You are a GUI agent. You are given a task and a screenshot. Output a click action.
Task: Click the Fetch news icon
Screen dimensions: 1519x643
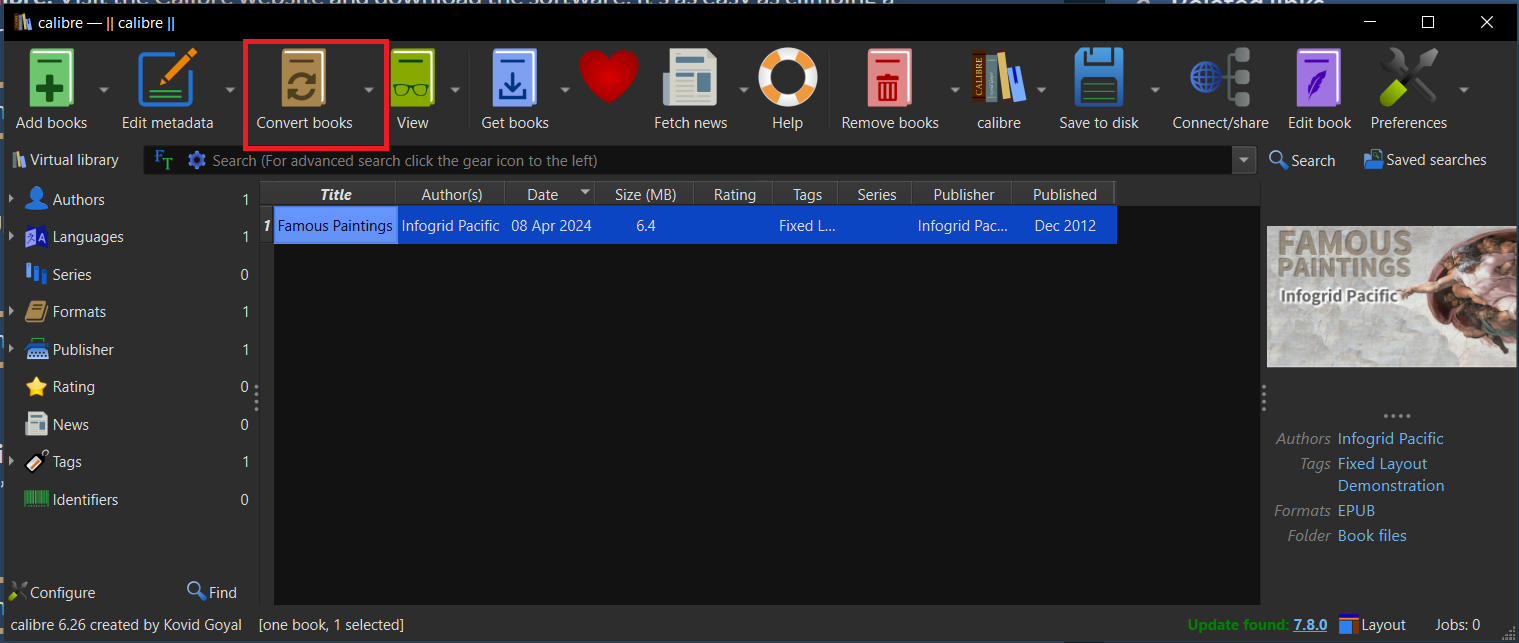(x=689, y=77)
